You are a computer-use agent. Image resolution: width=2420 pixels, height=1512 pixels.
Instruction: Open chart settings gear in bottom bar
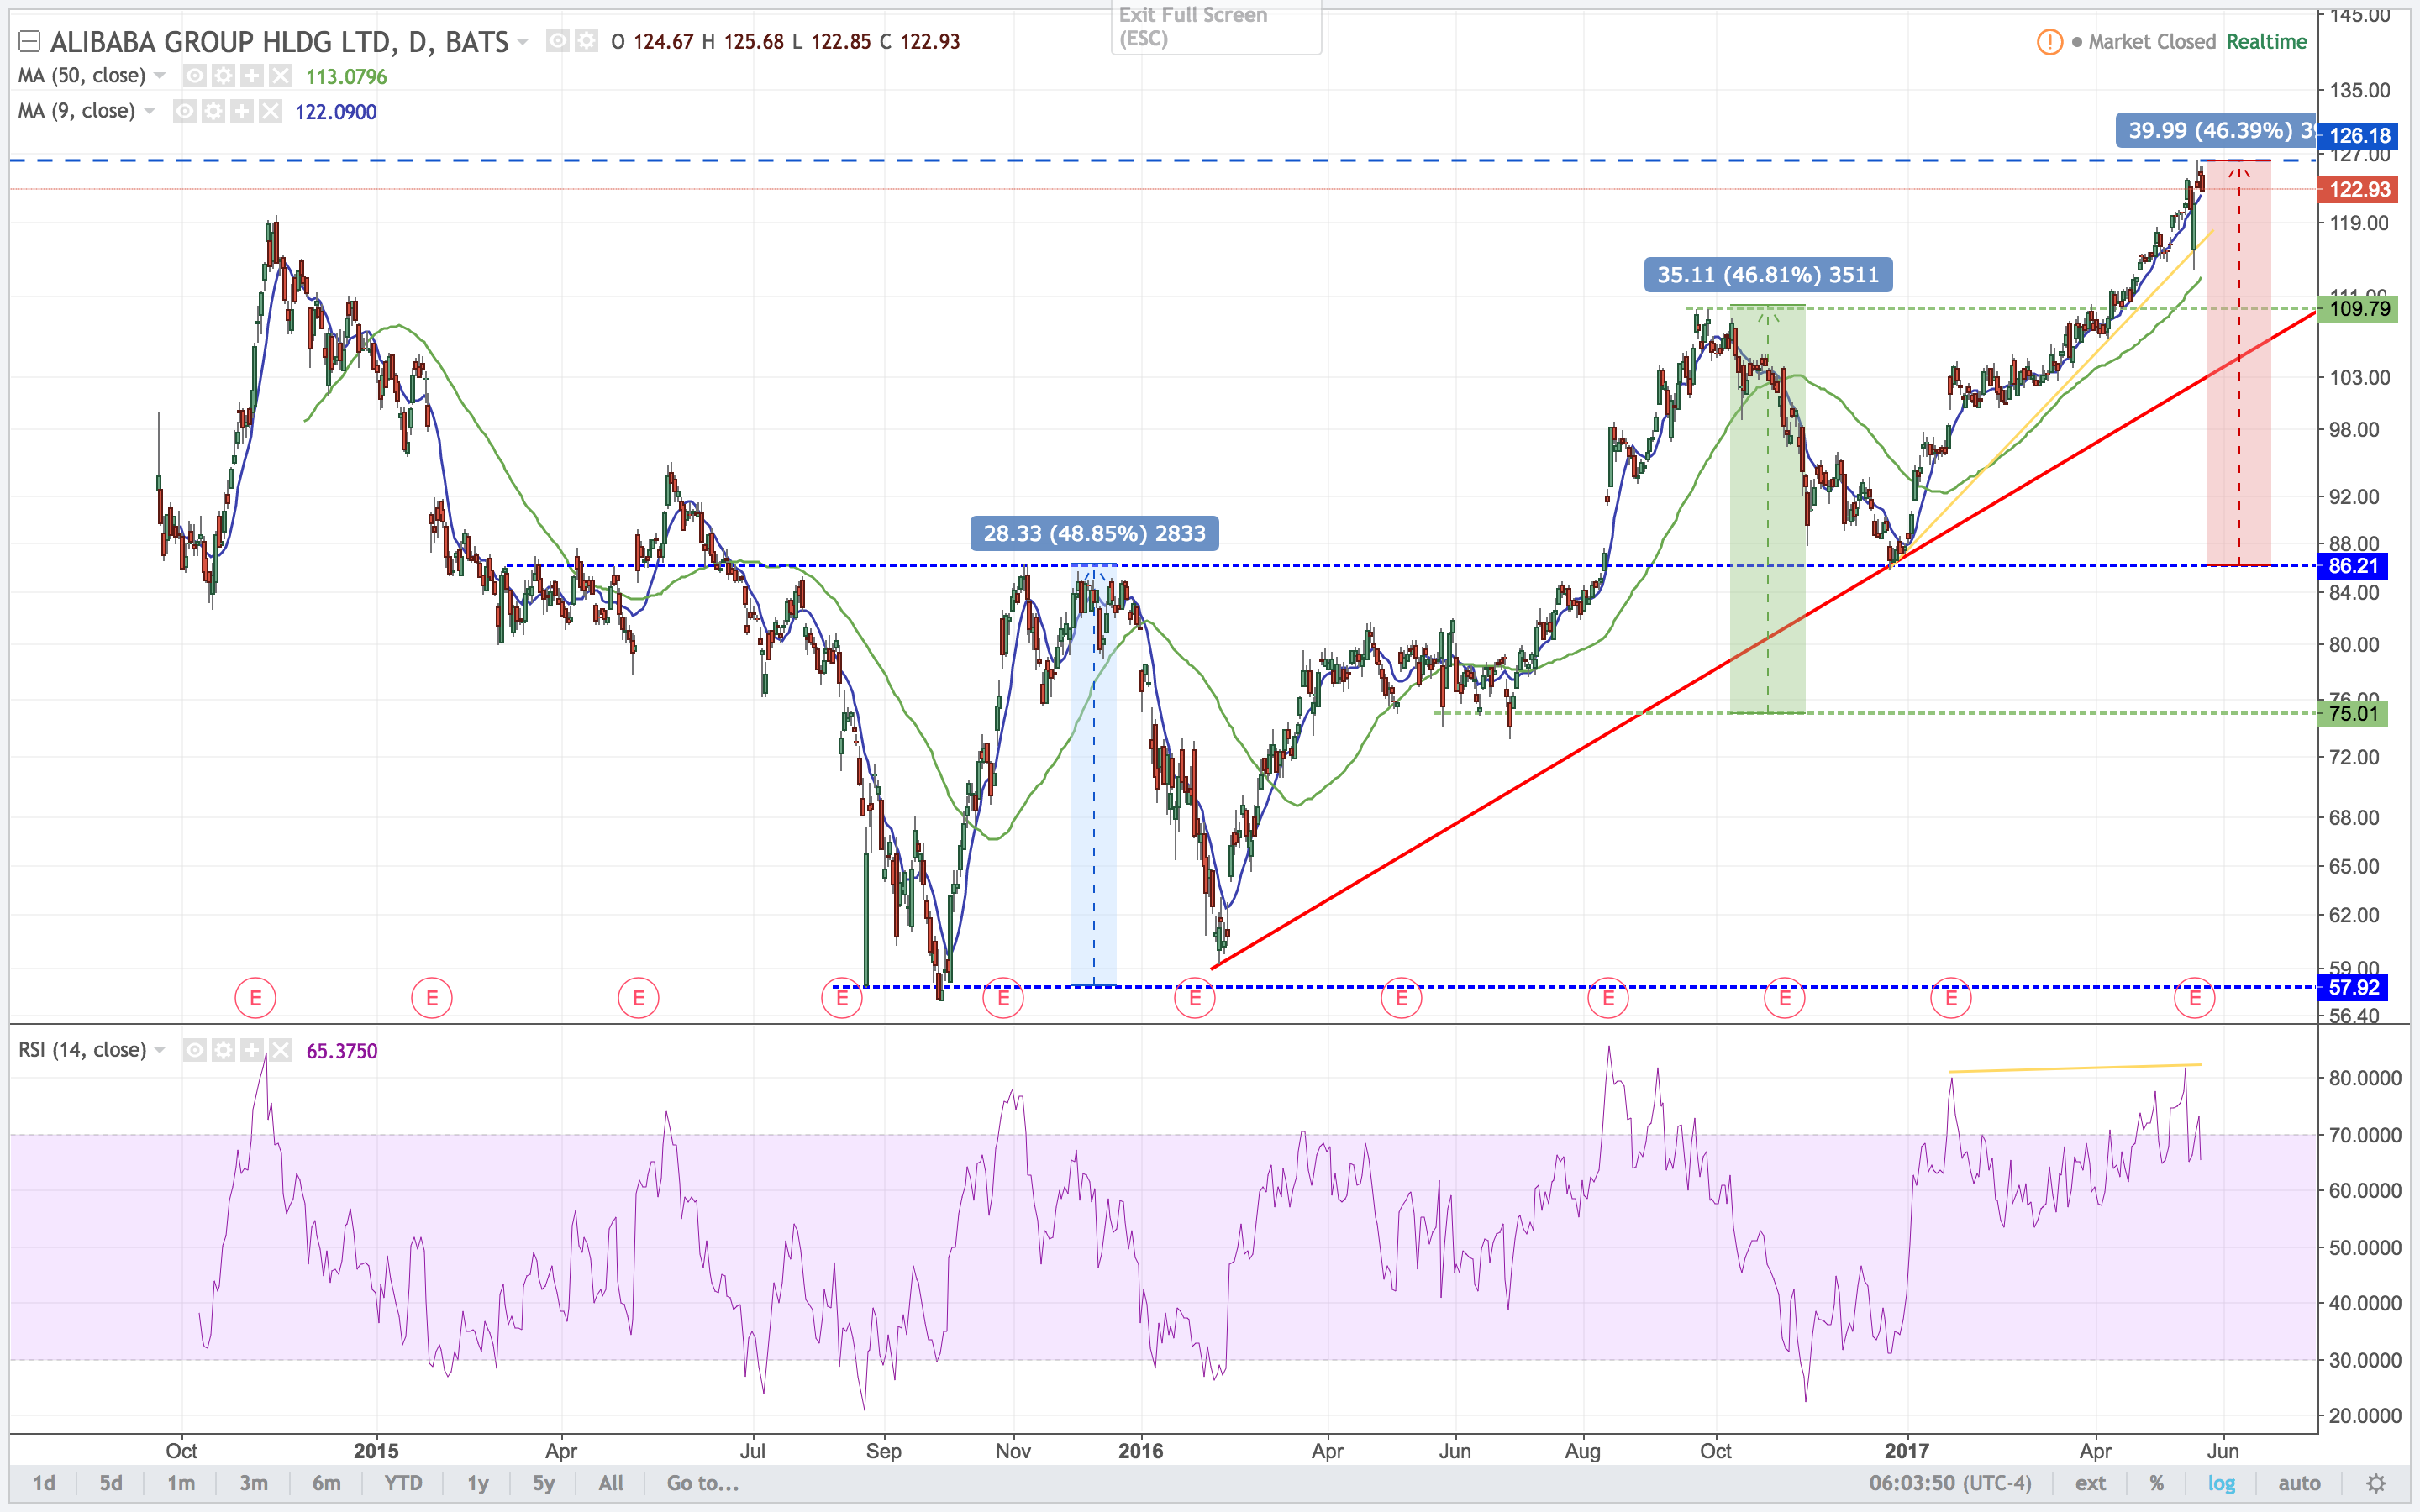(2376, 1483)
